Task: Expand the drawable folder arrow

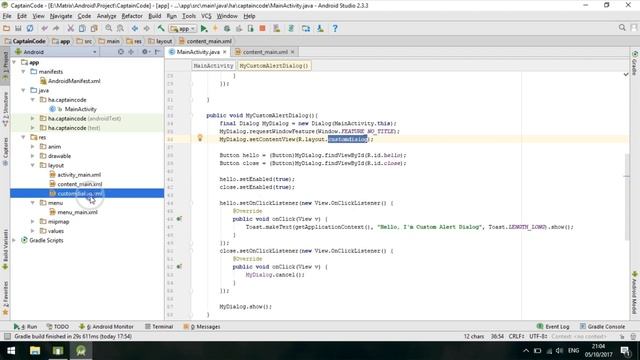Action: click(33, 156)
